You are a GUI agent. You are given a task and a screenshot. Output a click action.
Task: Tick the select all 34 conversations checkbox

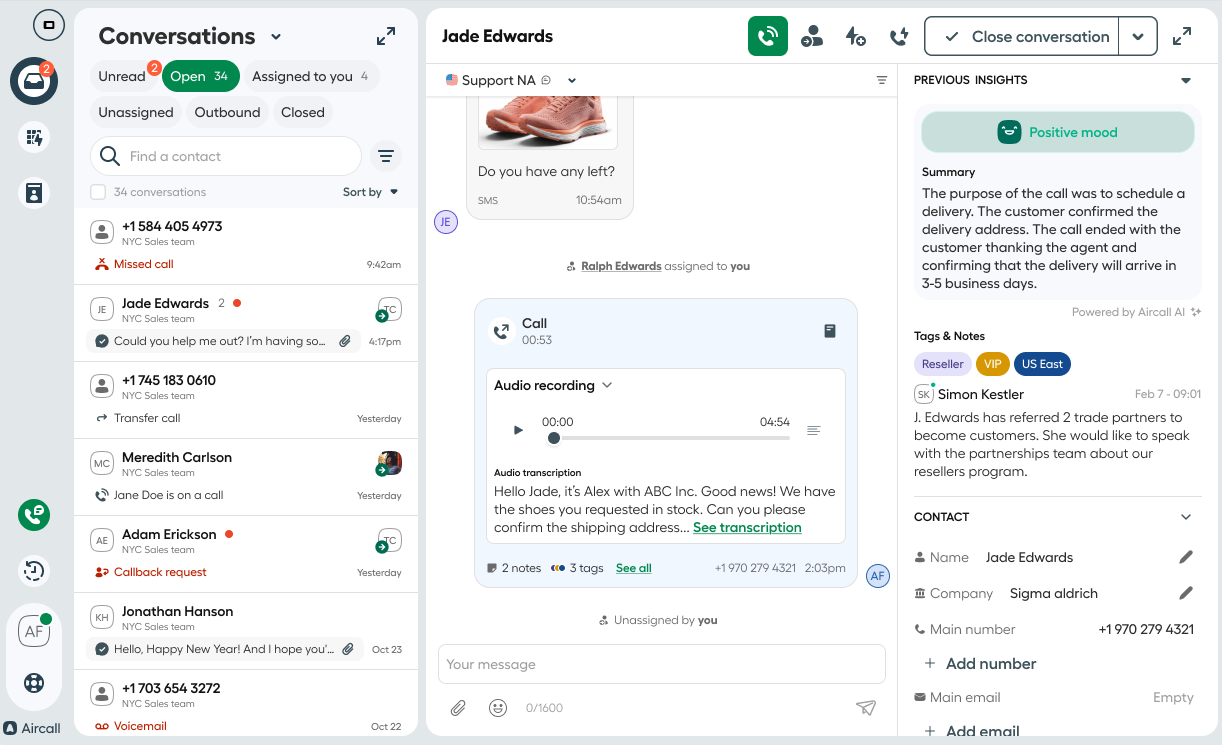(98, 192)
